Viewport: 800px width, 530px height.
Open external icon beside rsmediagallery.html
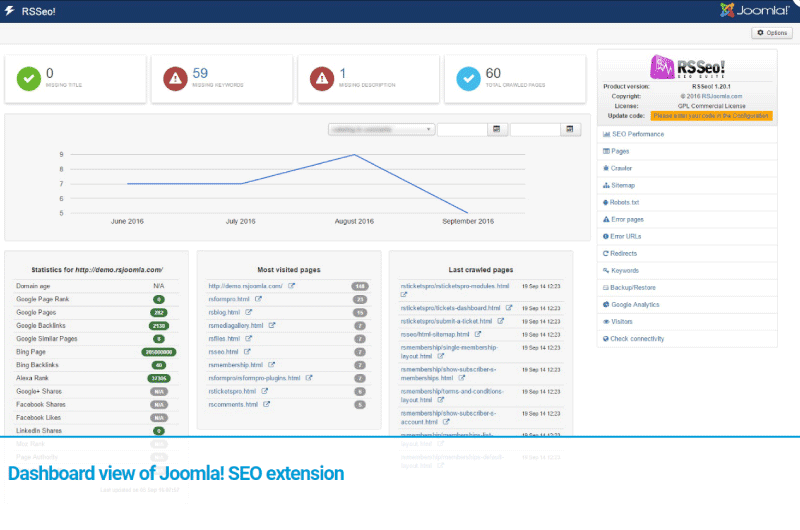pyautogui.click(x=272, y=325)
